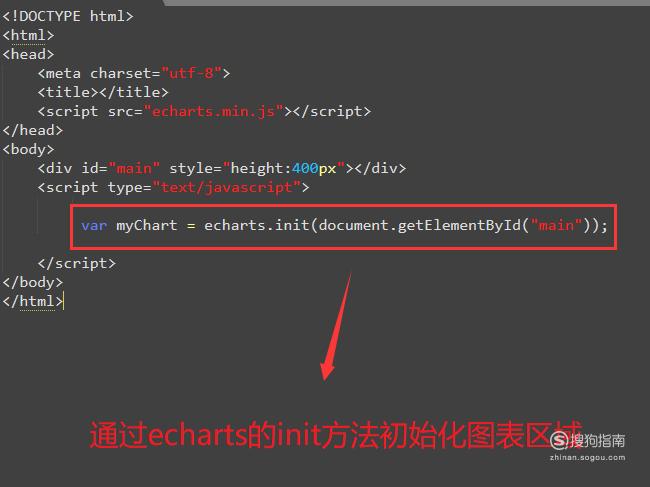Click the opening head tag
This screenshot has height=487, width=650.
[28, 54]
